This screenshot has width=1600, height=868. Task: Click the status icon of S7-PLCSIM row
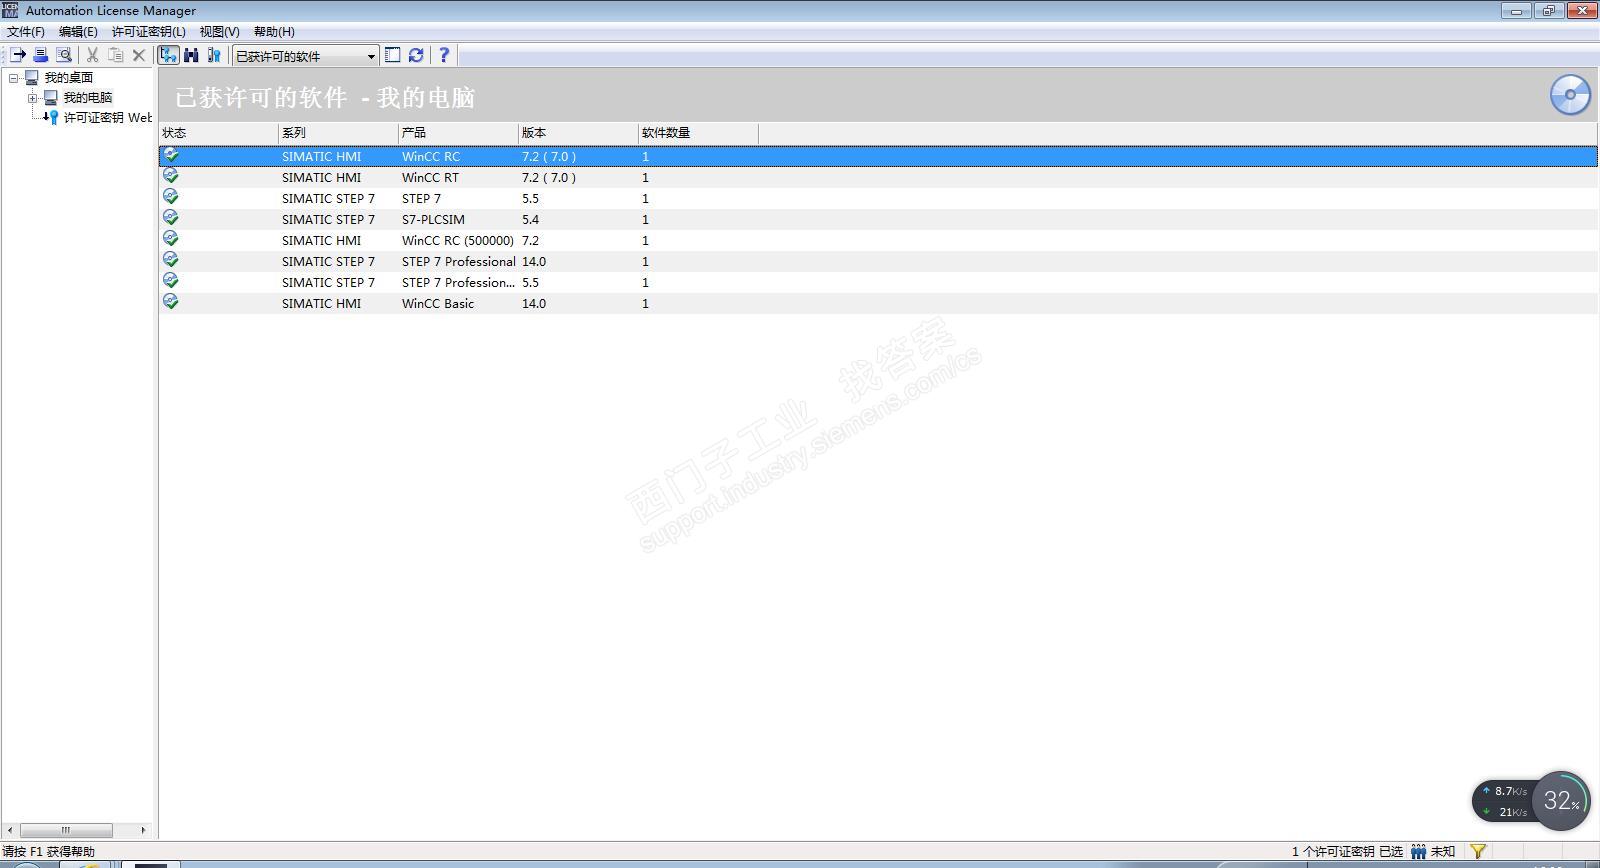tap(171, 218)
